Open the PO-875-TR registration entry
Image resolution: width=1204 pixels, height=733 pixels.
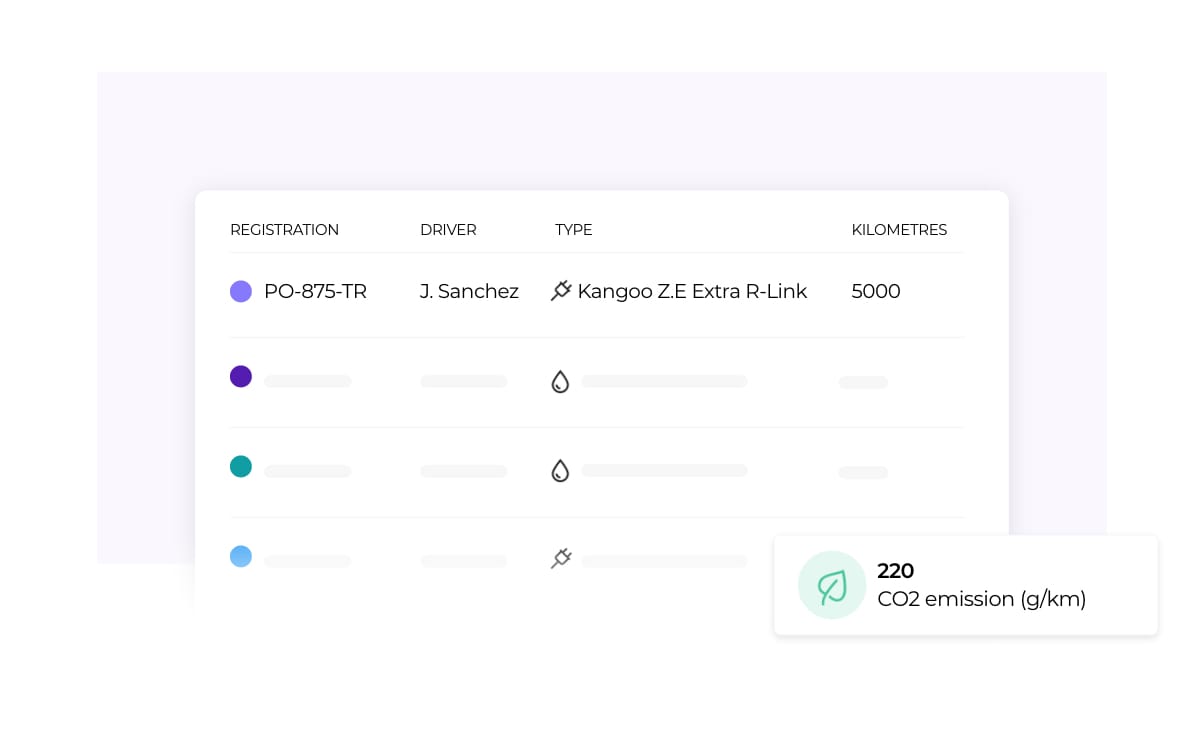(315, 292)
